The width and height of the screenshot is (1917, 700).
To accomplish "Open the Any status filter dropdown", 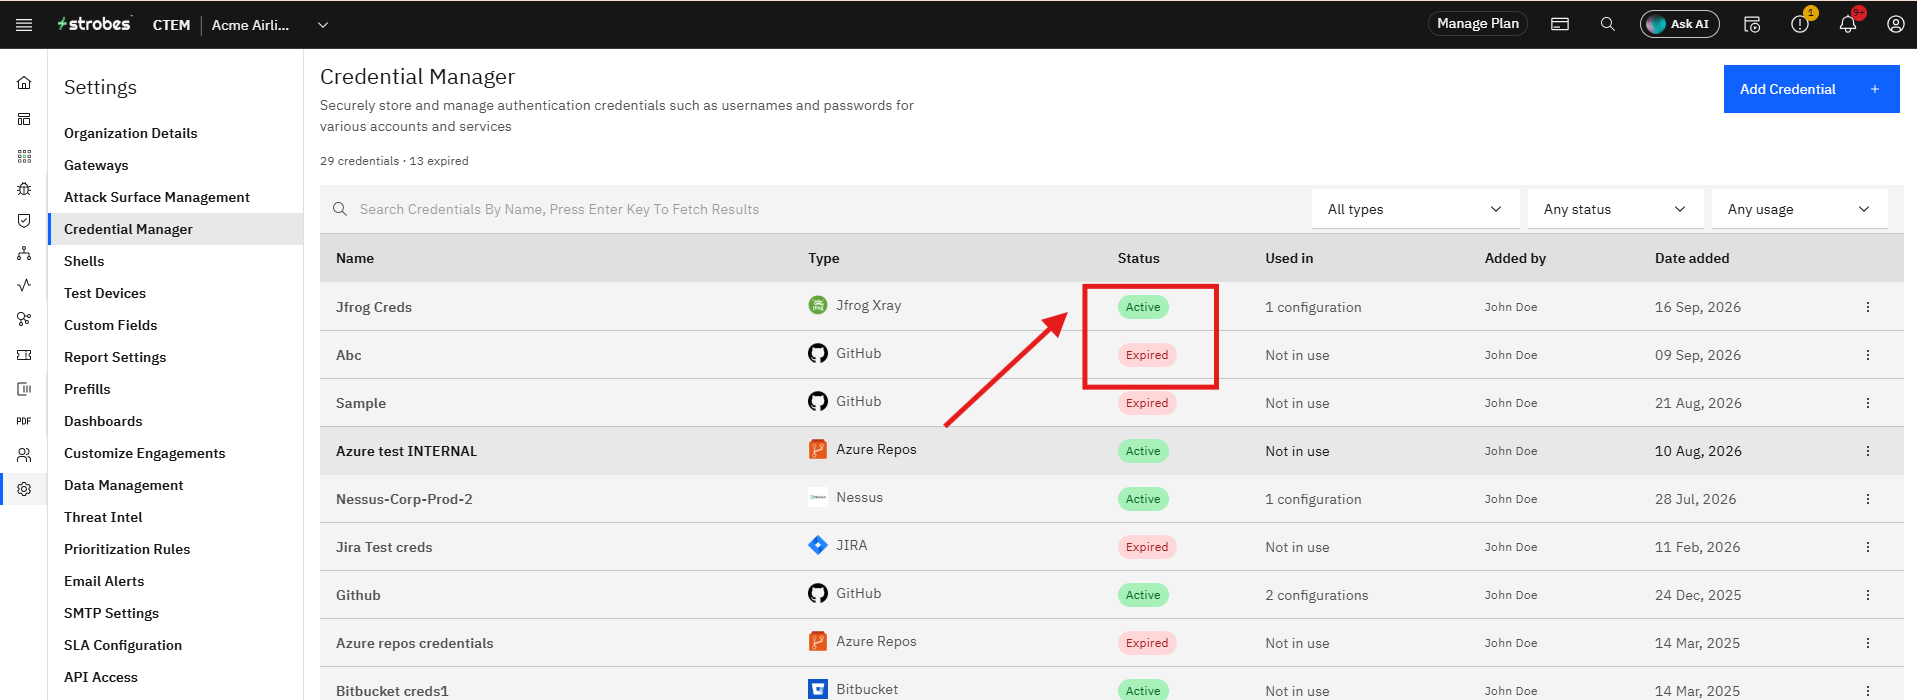I will 1615,209.
